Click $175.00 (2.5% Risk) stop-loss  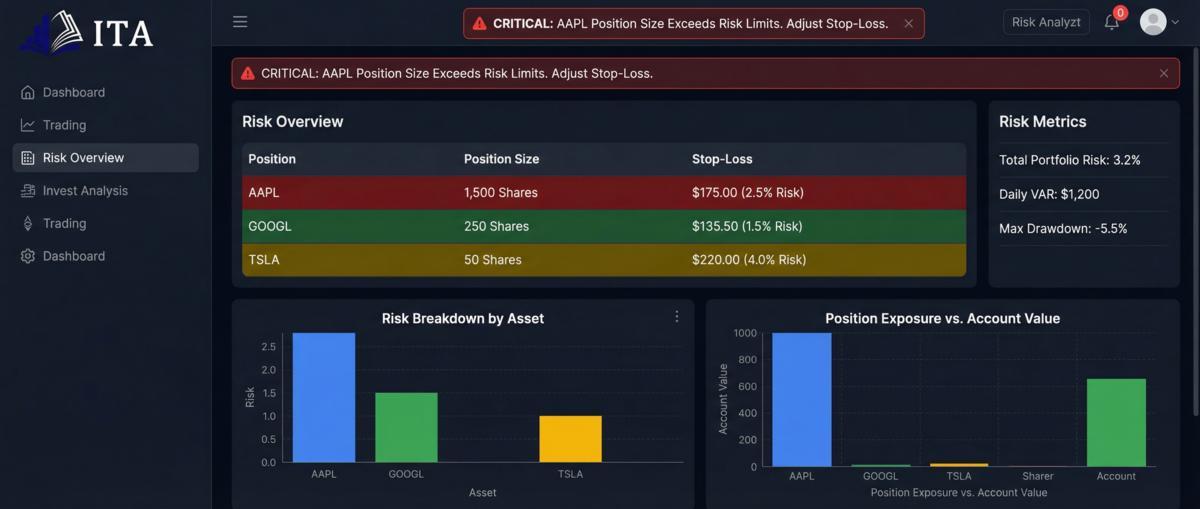[748, 192]
